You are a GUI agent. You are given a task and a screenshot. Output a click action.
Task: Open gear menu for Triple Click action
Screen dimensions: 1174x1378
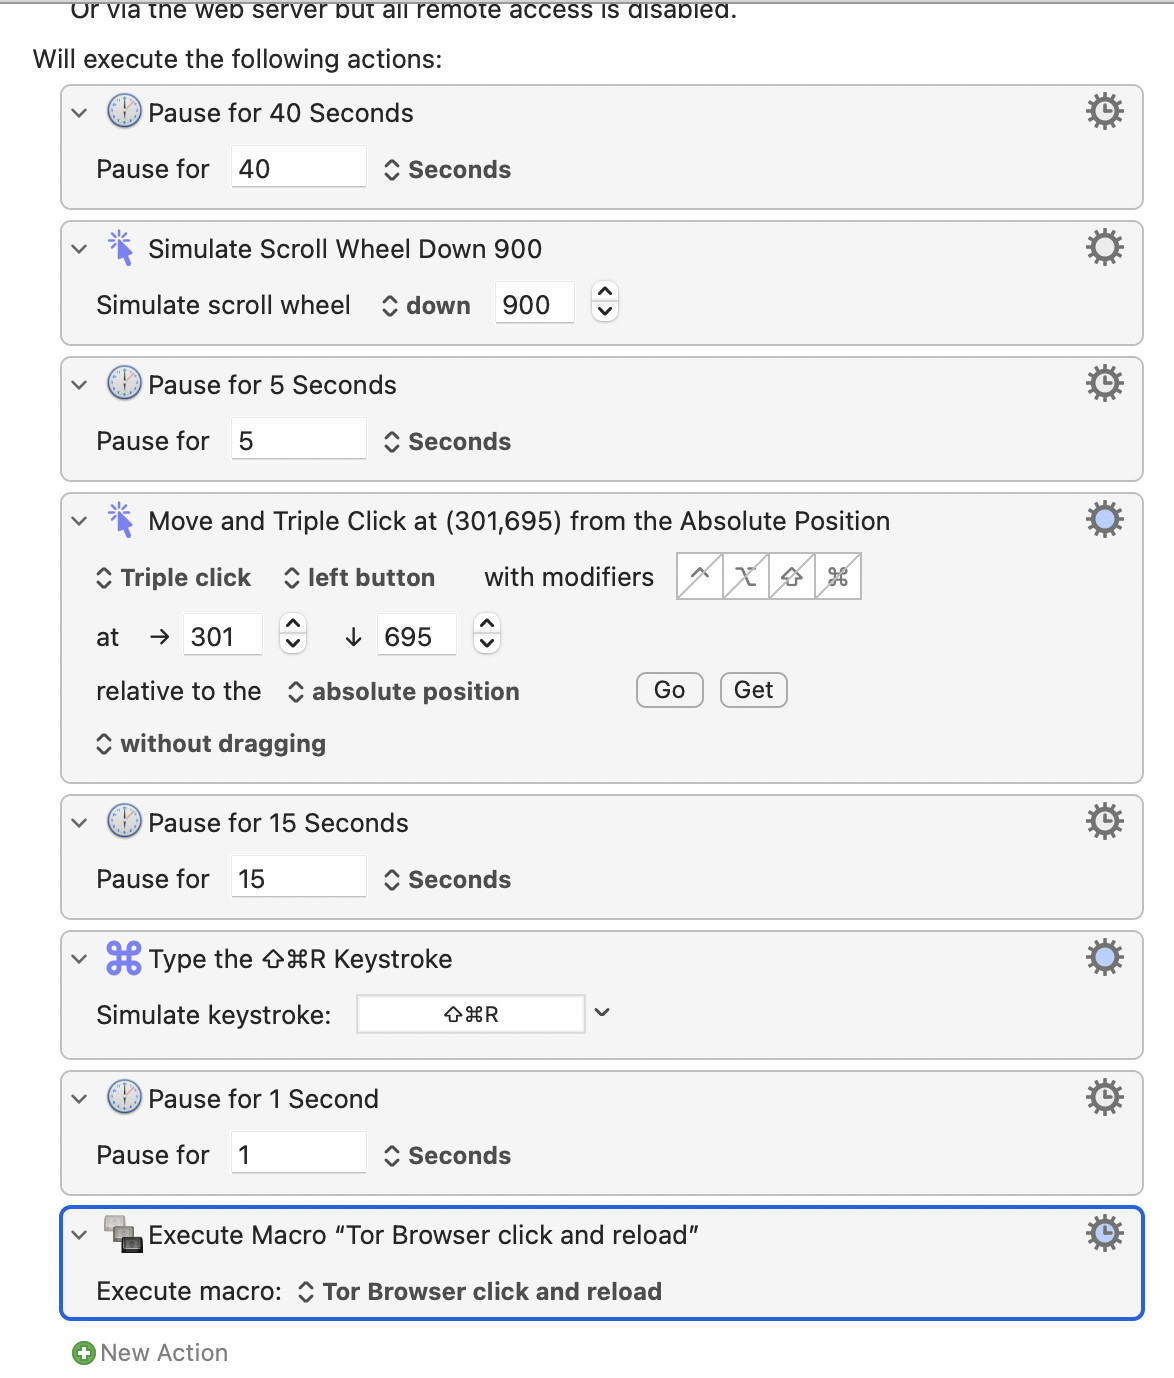pyautogui.click(x=1105, y=519)
